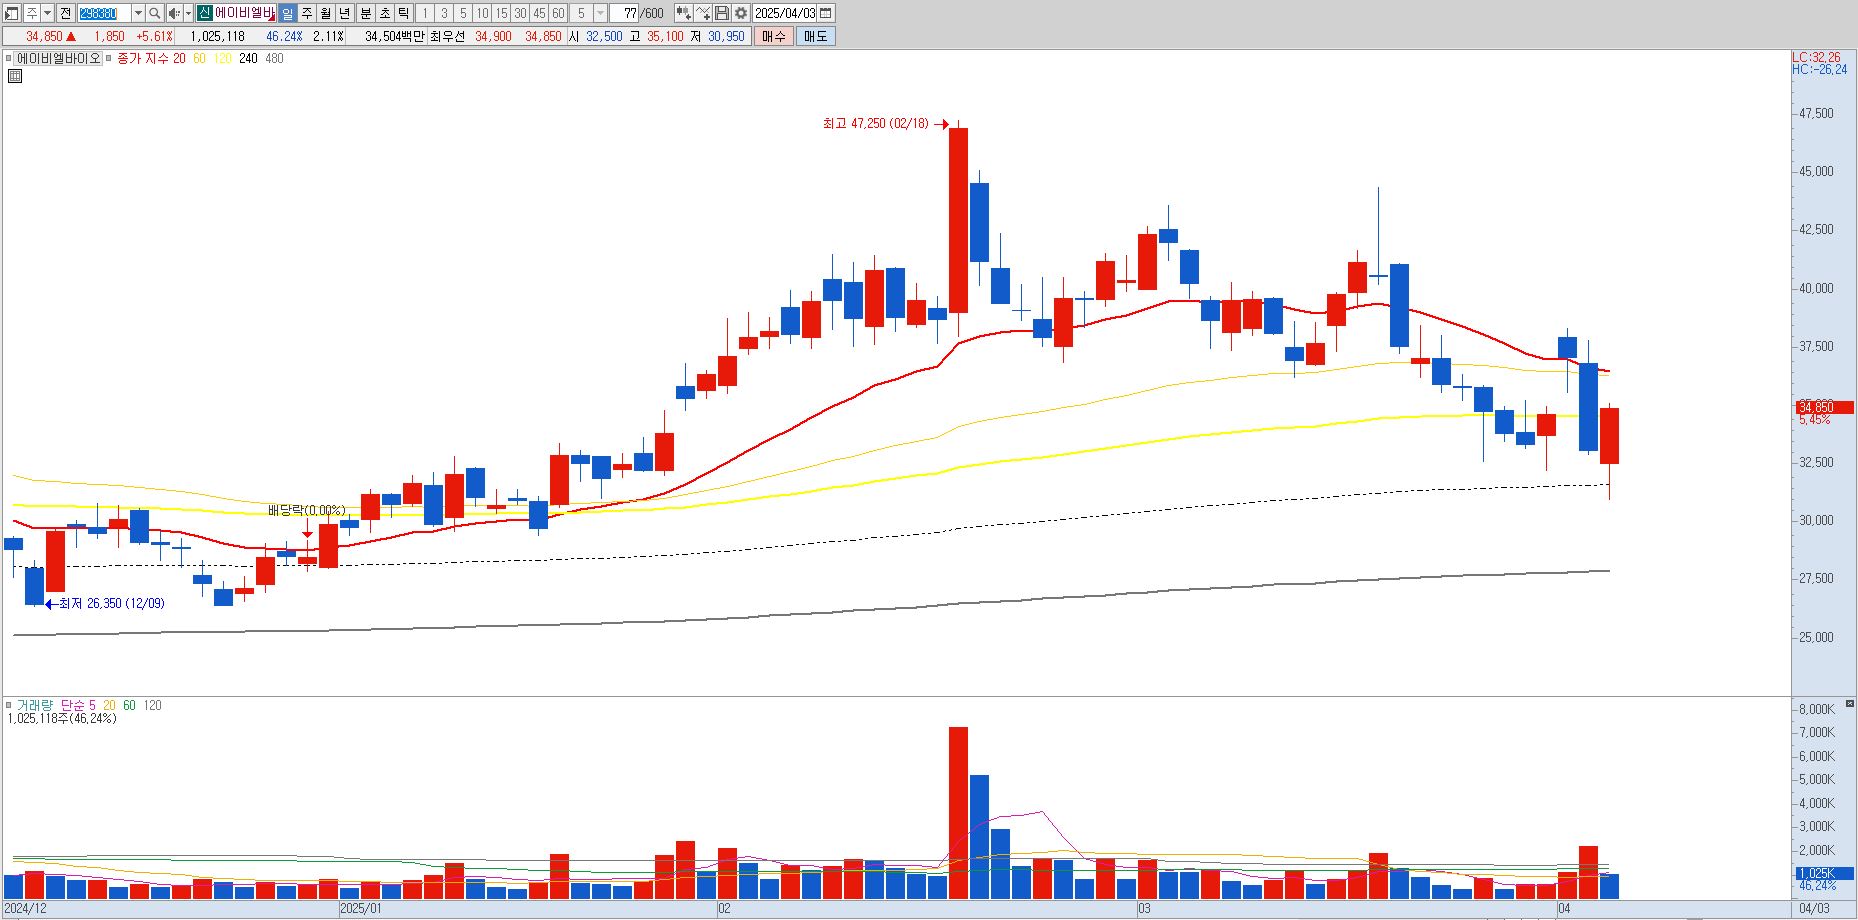Click the 240 moving average legend
Screen dimensions: 1858x920
coord(248,58)
